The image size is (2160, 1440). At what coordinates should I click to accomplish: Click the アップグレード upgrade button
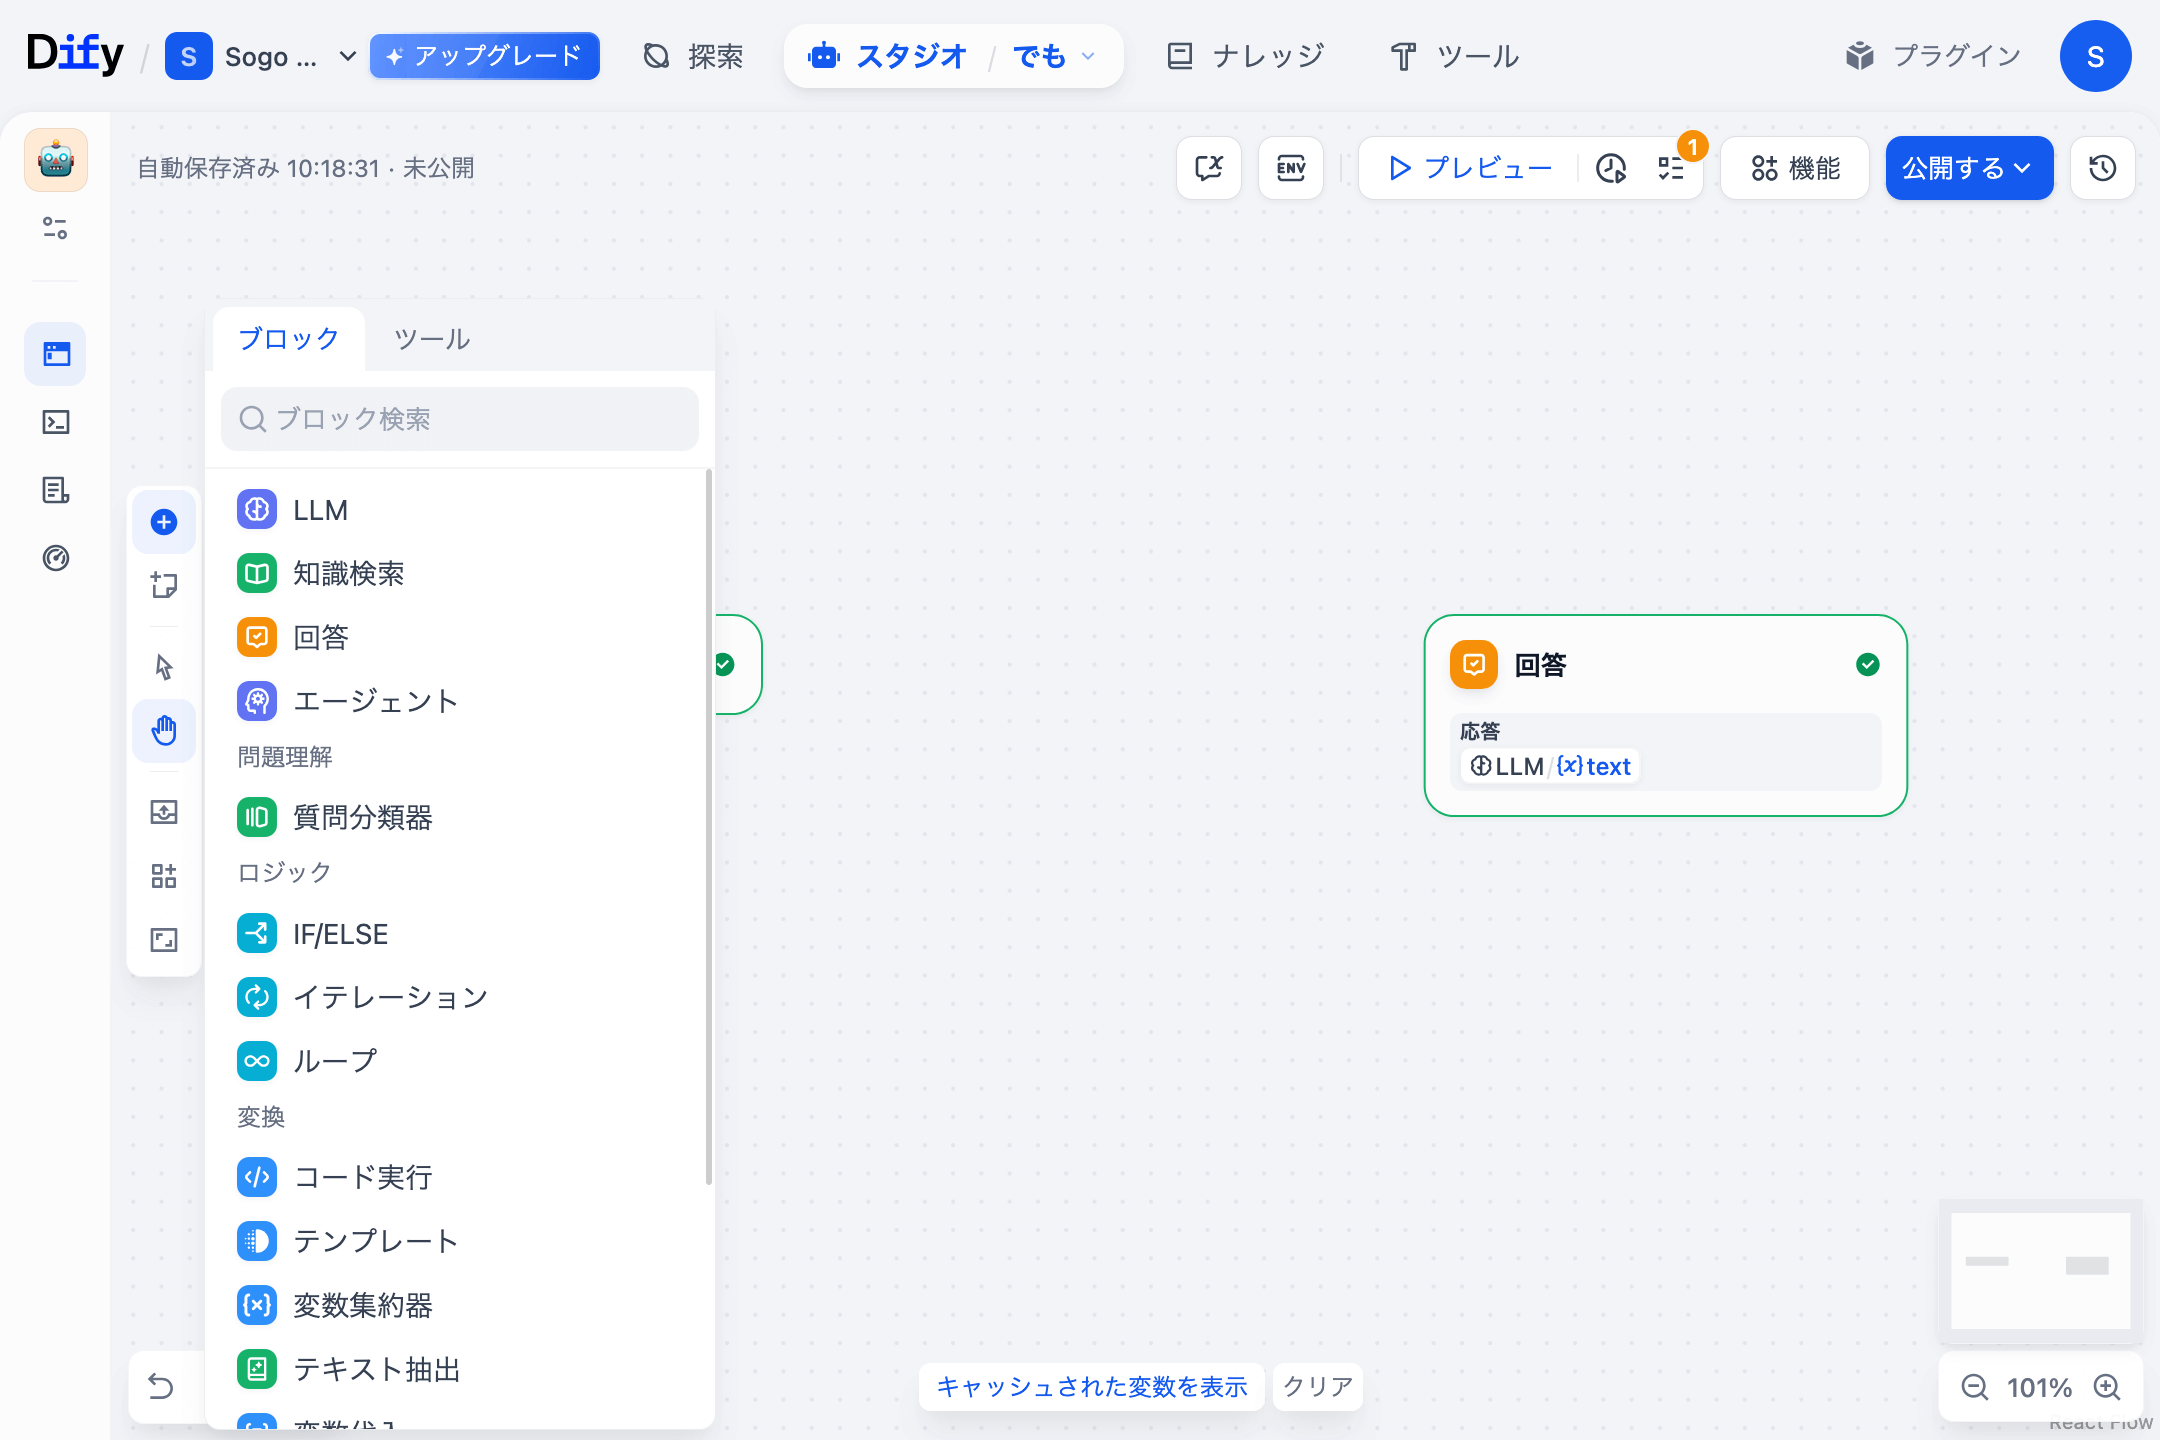(484, 56)
